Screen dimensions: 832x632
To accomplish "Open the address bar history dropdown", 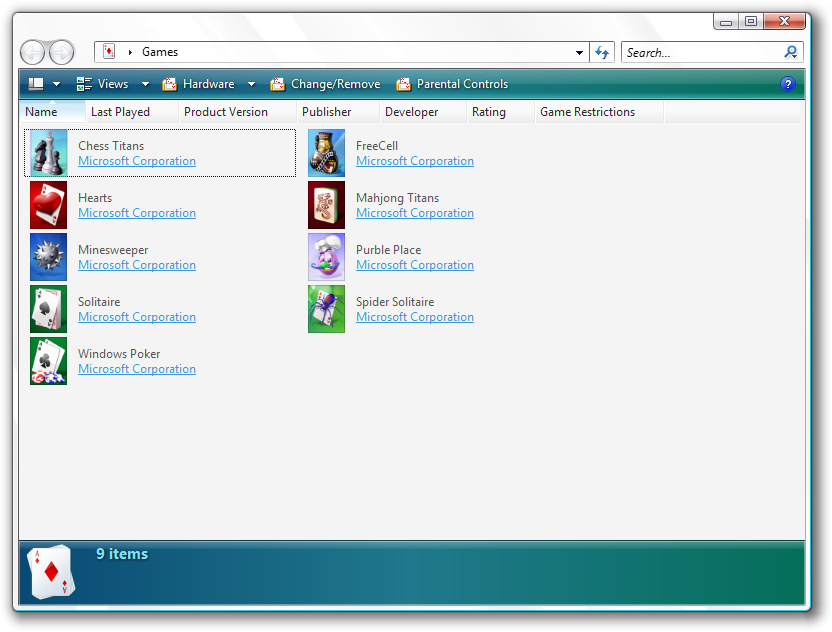I will tap(580, 53).
